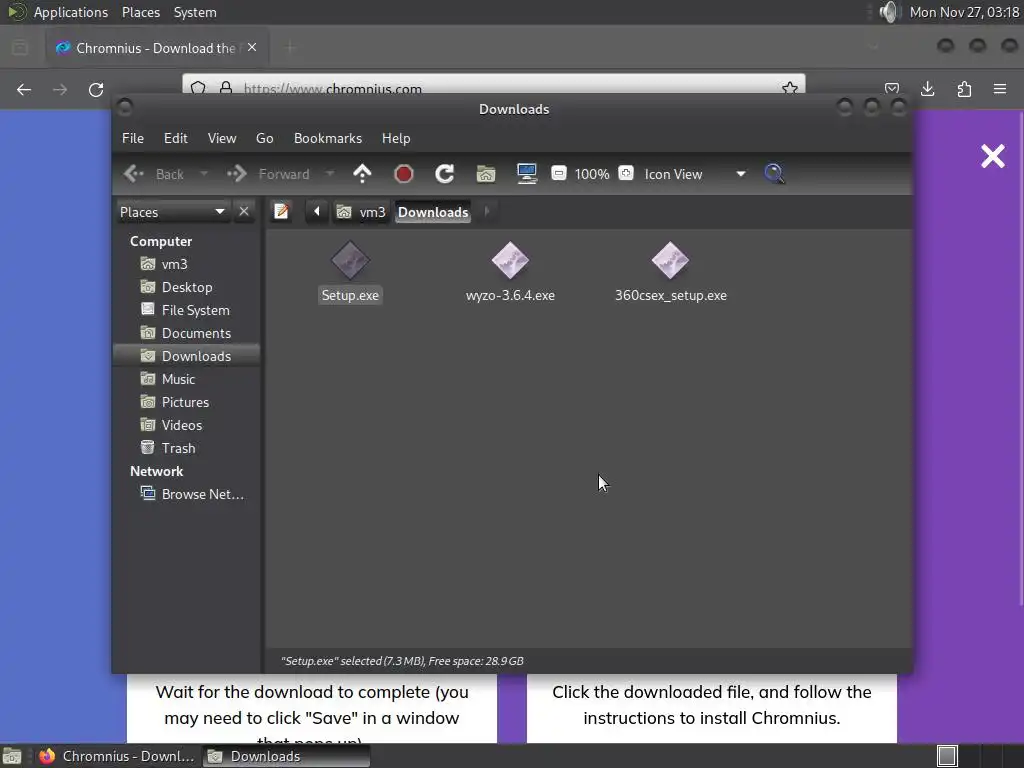Viewport: 1024px width, 768px height.
Task: Open Pictures in the sidebar
Action: coord(187,402)
